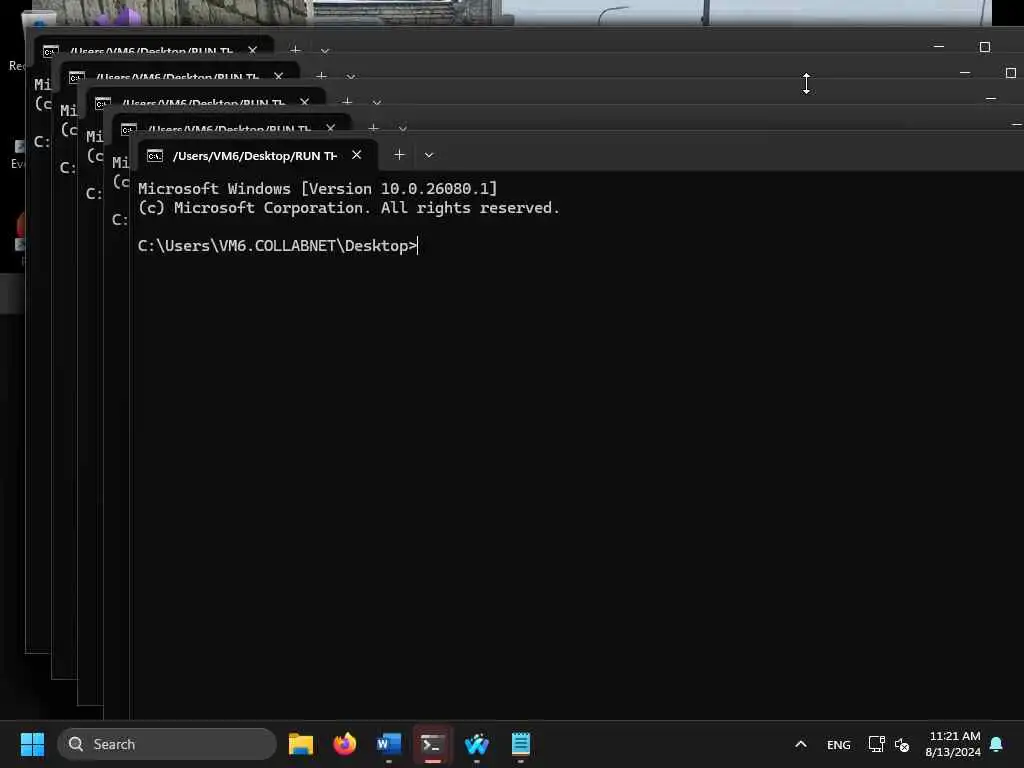Screen dimensions: 1024x768
Task: Switch to Terminal via taskbar icon
Action: coord(432,744)
